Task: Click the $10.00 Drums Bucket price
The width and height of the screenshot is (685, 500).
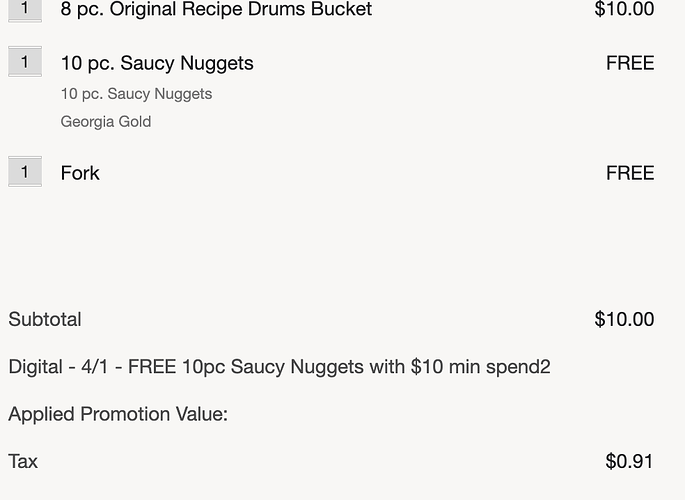Action: (624, 9)
